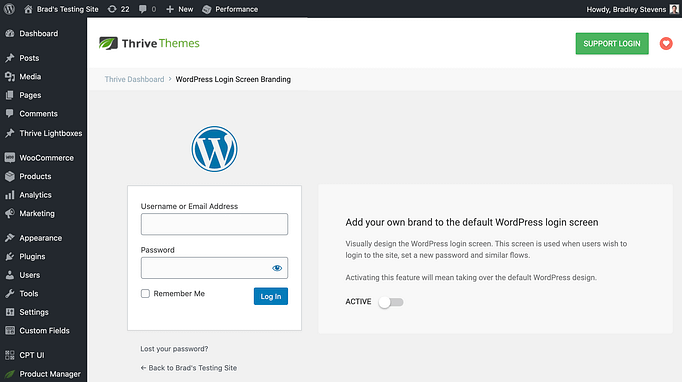Click the Posts pin icon in sidebar
The width and height of the screenshot is (682, 382).
coord(10,58)
